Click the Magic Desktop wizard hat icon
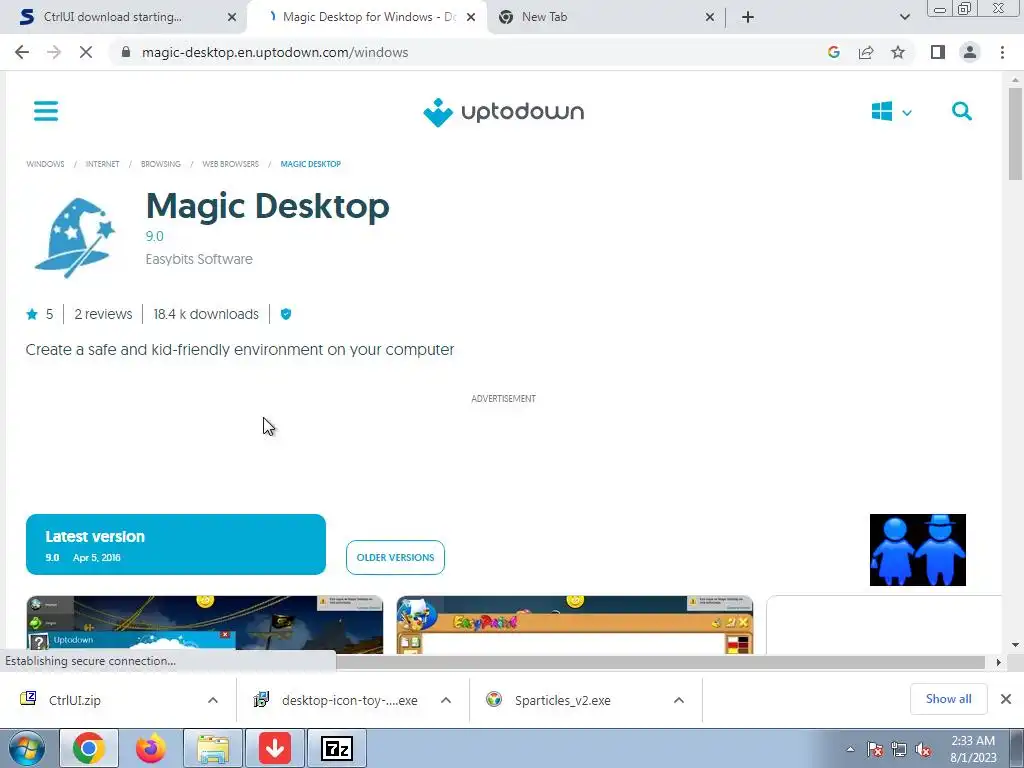 point(74,238)
